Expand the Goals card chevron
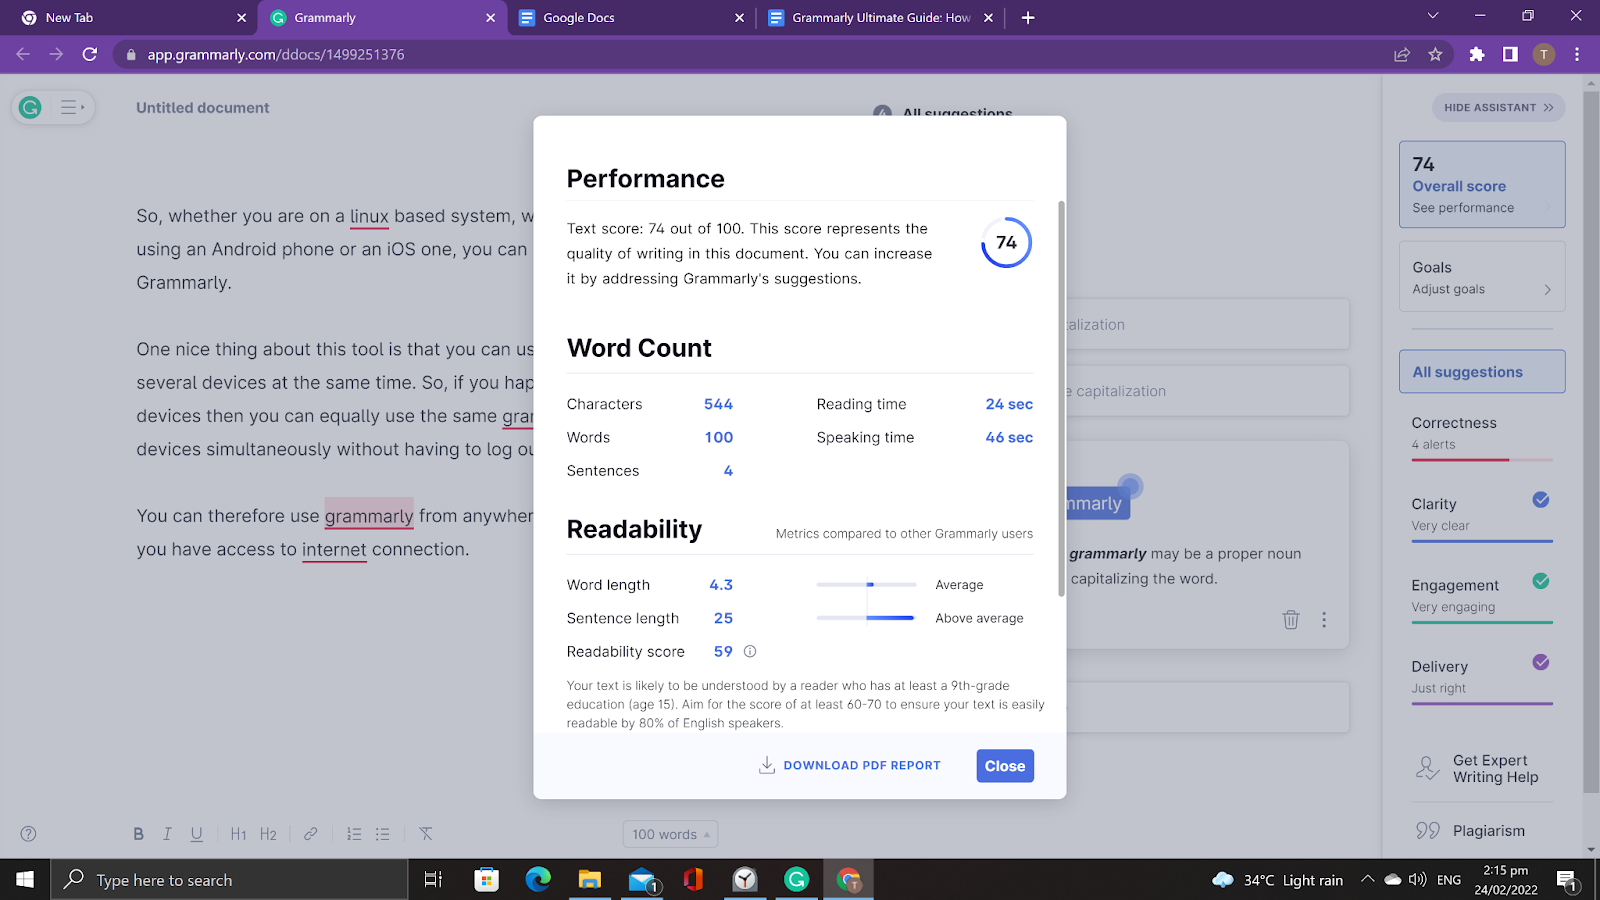 point(1547,290)
